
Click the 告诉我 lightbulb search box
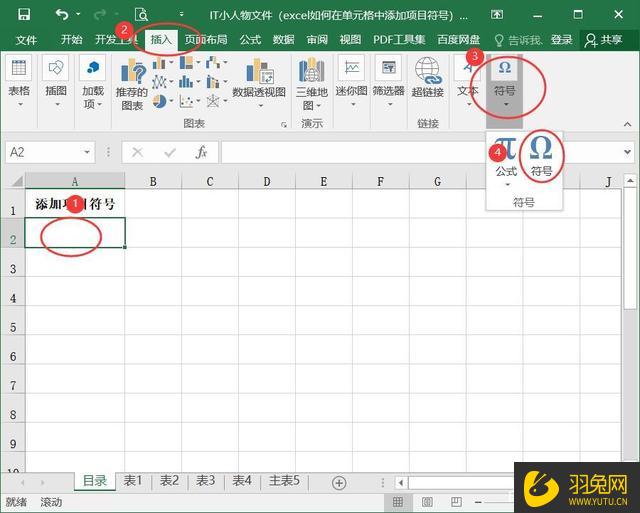tap(518, 40)
